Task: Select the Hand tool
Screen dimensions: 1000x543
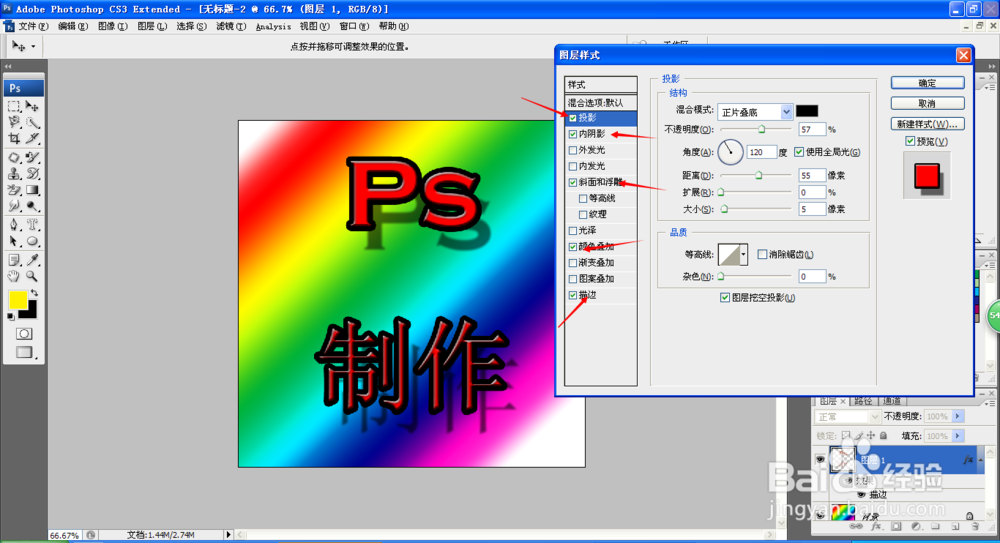Action: point(14,276)
